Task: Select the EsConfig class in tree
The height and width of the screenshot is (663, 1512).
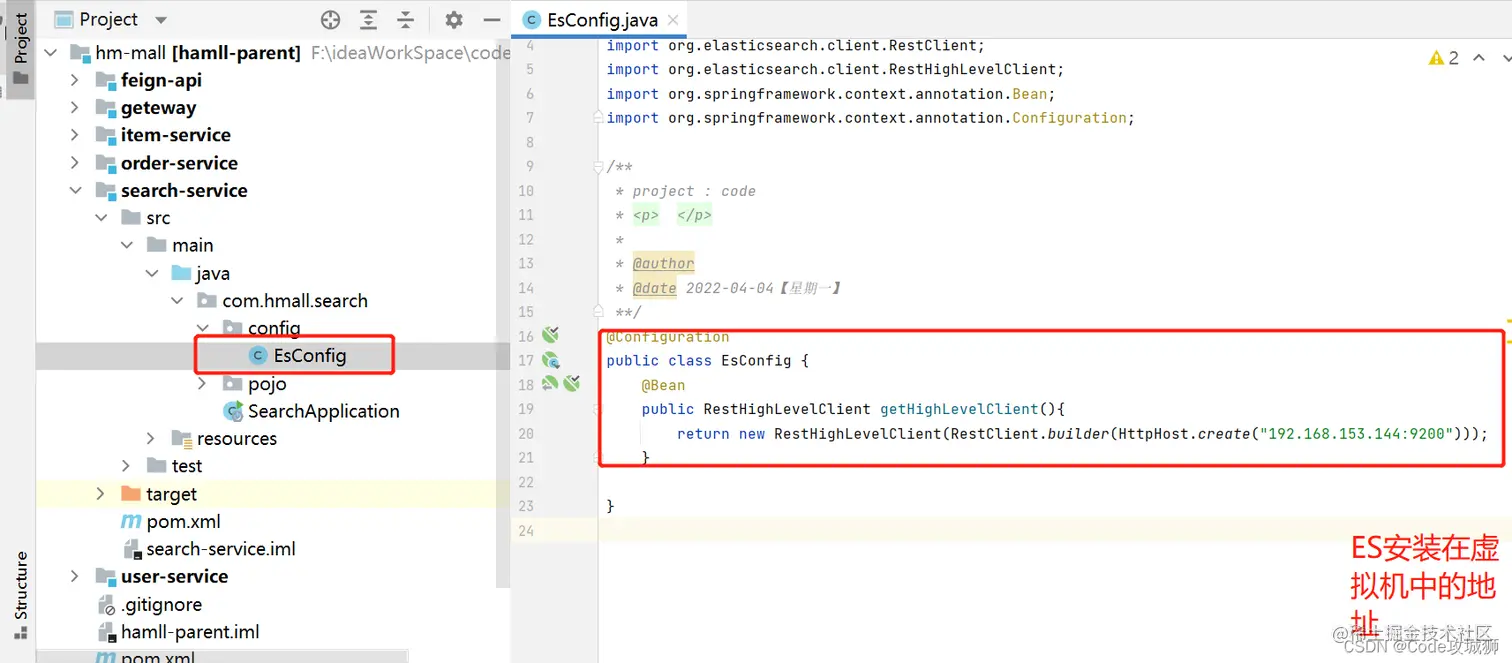Action: click(x=310, y=355)
